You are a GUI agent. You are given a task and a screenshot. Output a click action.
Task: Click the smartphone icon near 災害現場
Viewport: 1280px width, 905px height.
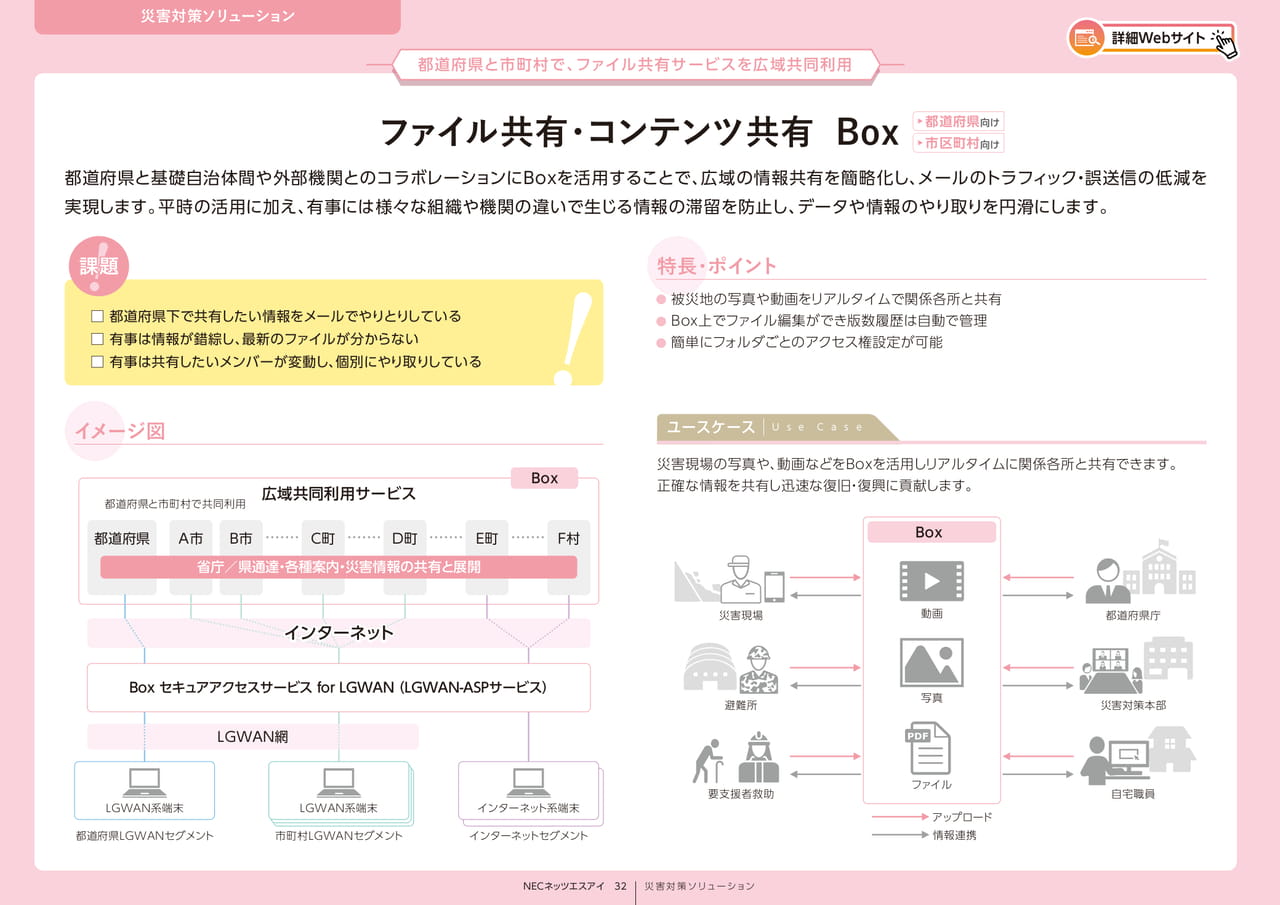(775, 587)
